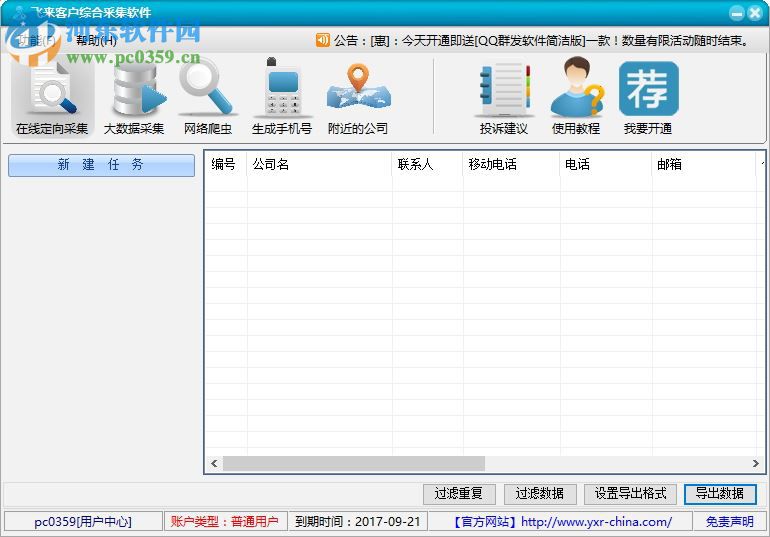Image resolution: width=770 pixels, height=537 pixels.
Task: Sort by the 电话 column header
Action: [x=606, y=164]
